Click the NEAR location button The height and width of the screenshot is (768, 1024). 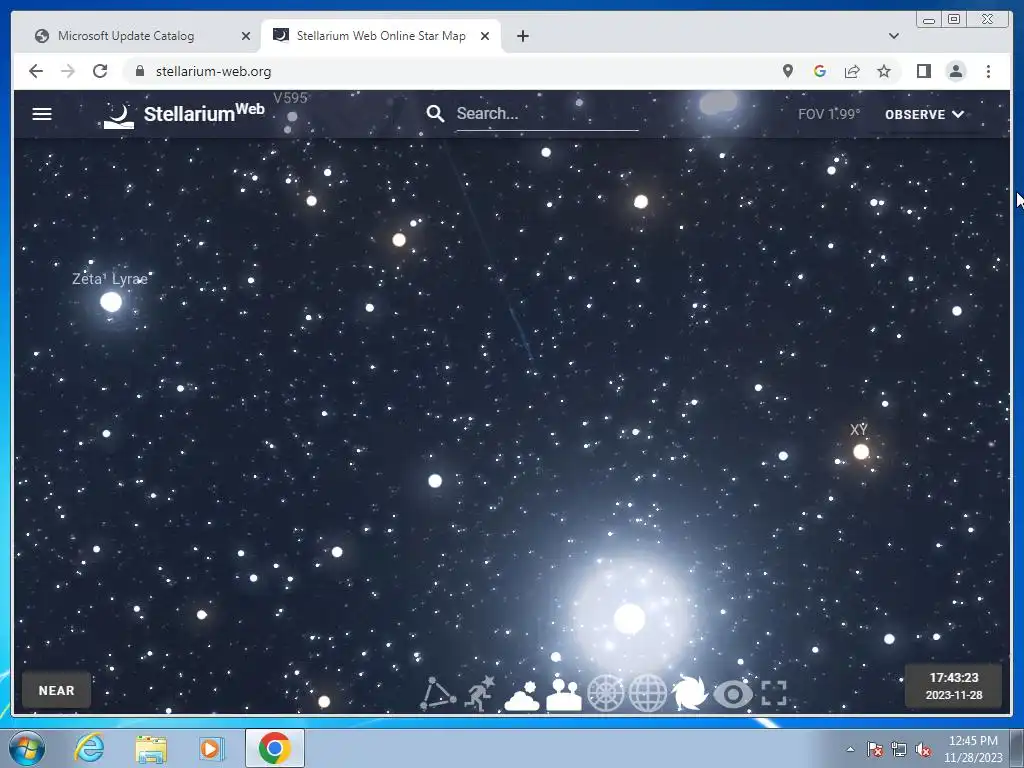56,690
